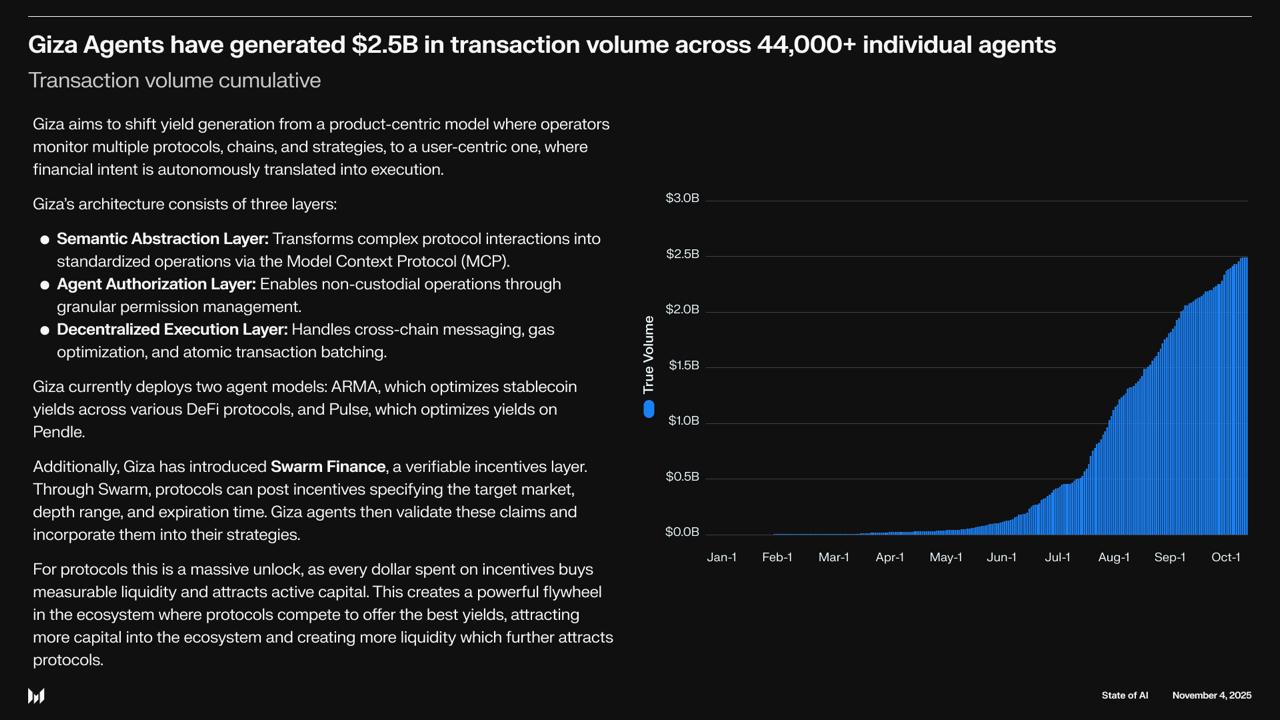Click the bold Agent Authorization Layer heading
Screen dimensions: 1280x720
tap(156, 284)
